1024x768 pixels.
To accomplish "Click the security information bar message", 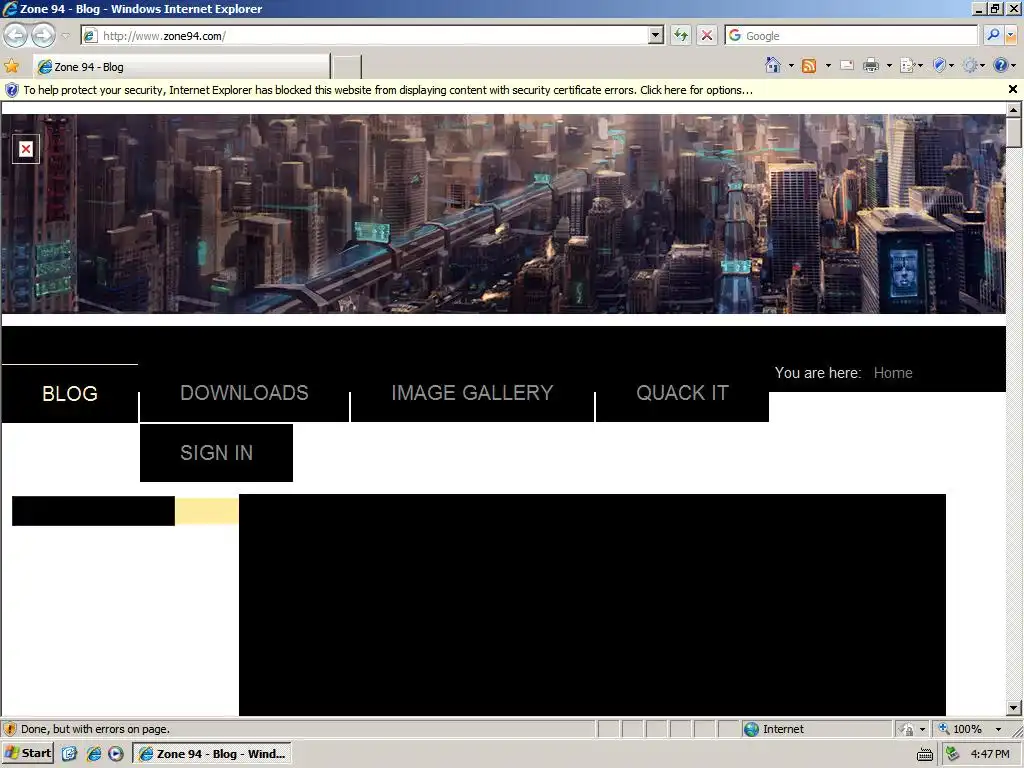I will point(388,90).
